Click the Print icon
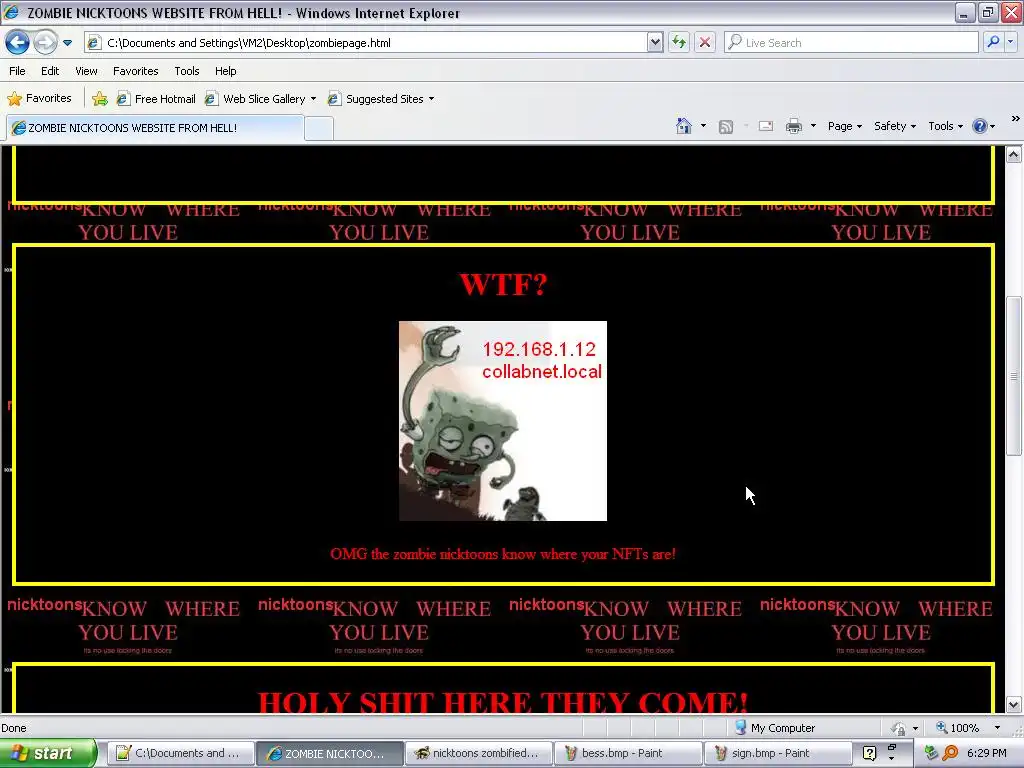1024x768 pixels. [793, 126]
